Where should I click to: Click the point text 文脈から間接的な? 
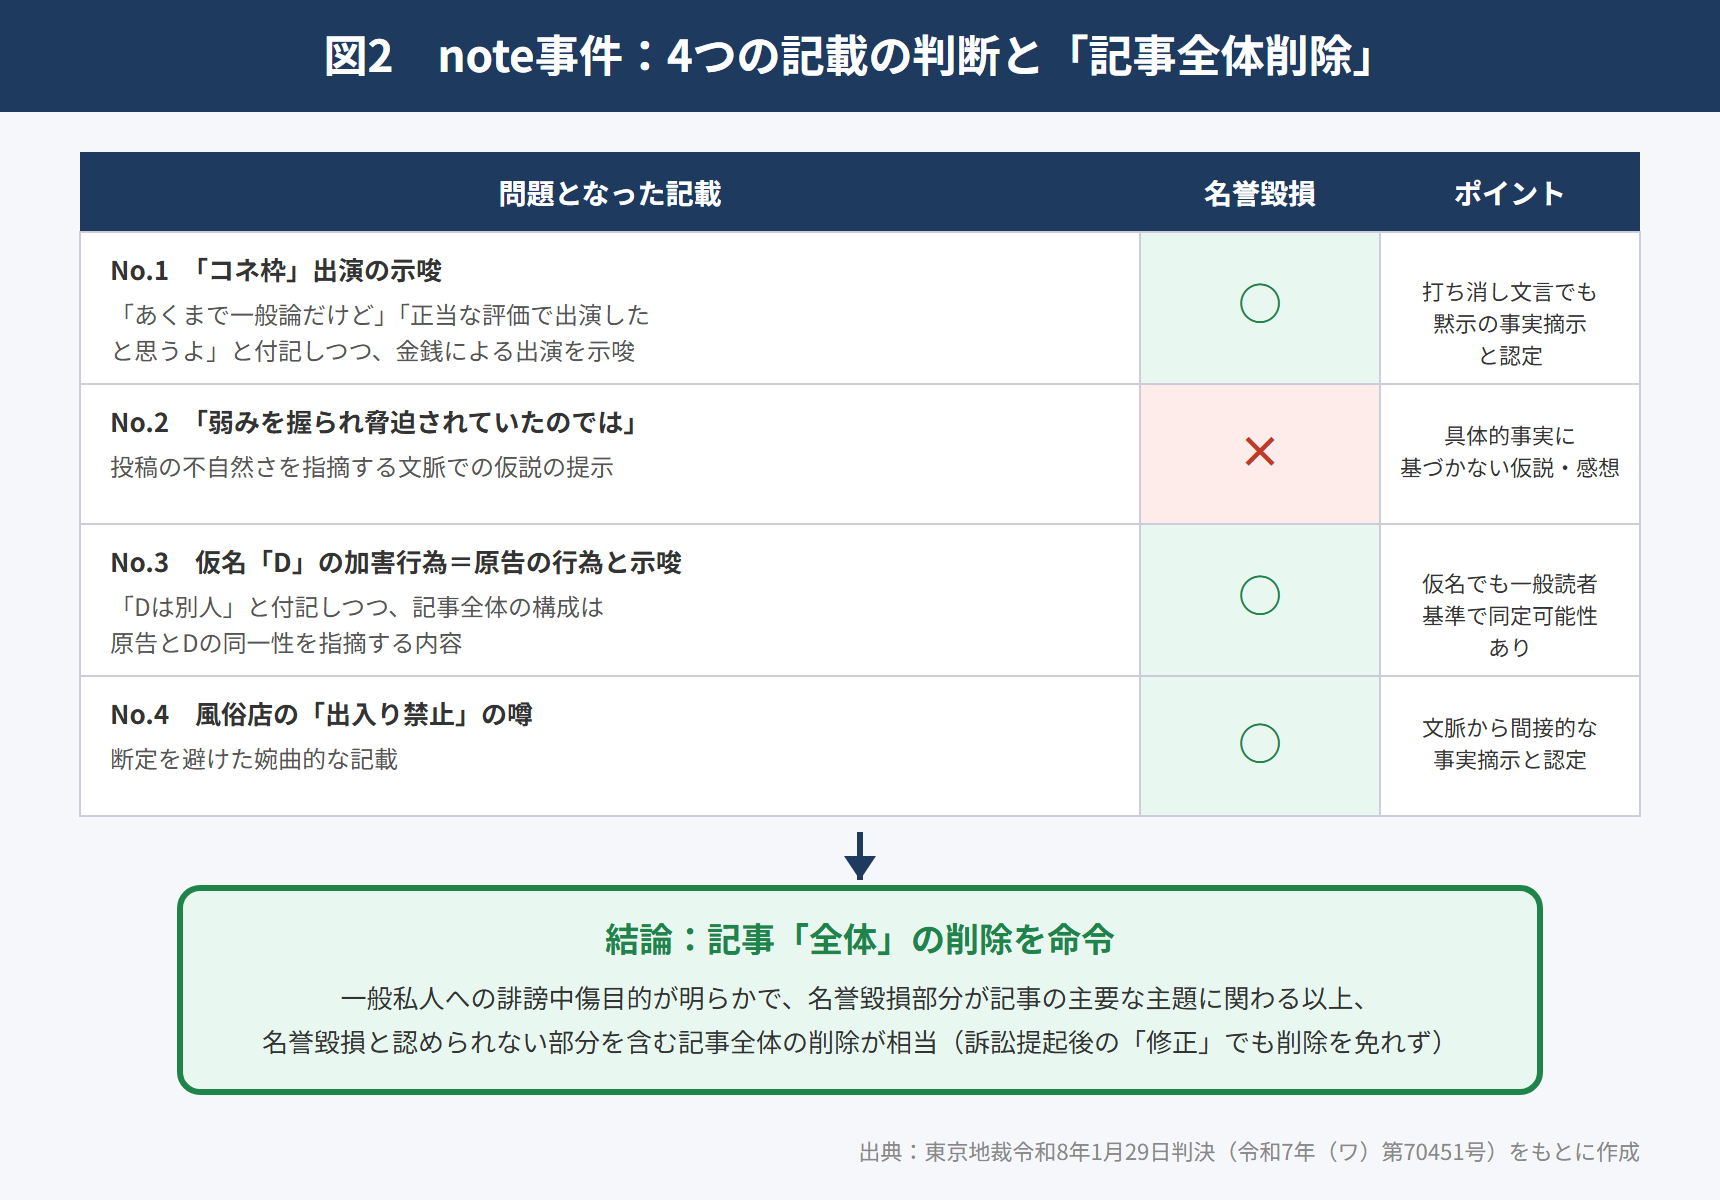coord(1510,728)
